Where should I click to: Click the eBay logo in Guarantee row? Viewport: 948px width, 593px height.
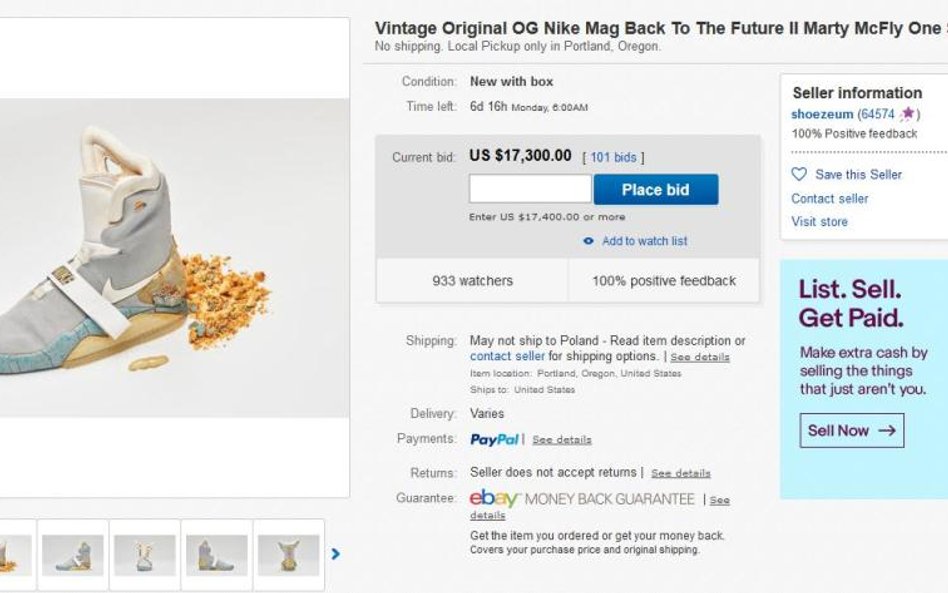click(494, 498)
